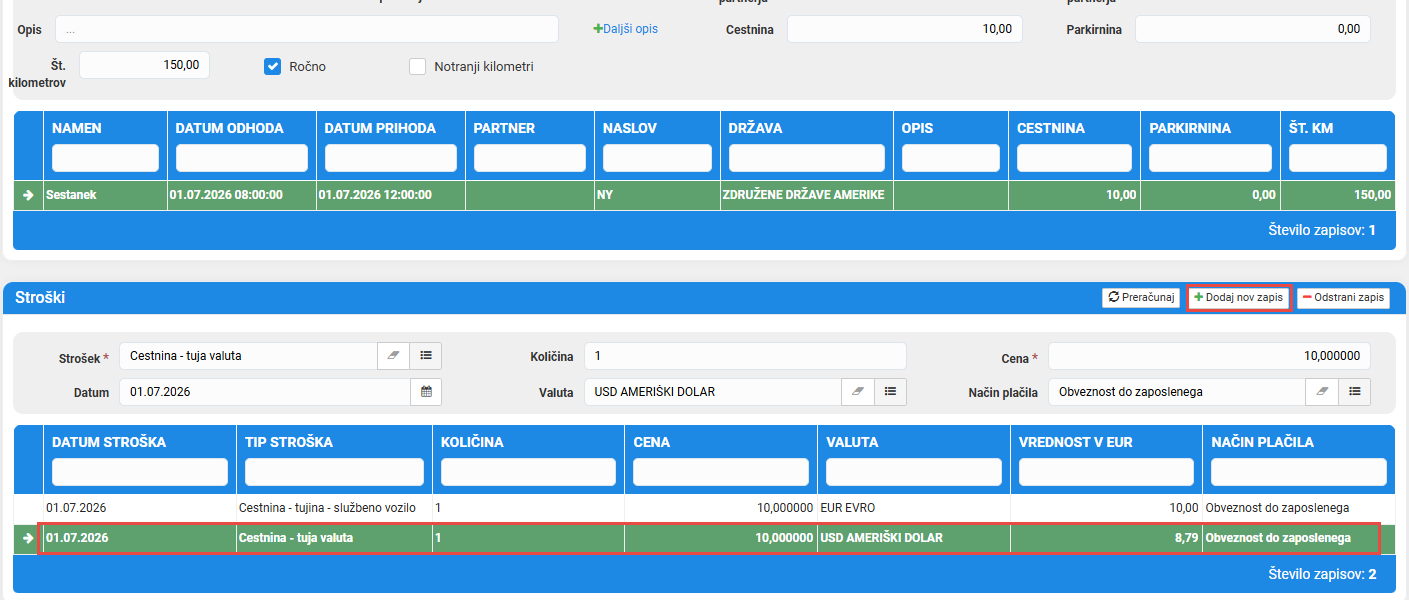Clear the Način plačila field with eraser
This screenshot has width=1409, height=600.
click(x=1322, y=392)
